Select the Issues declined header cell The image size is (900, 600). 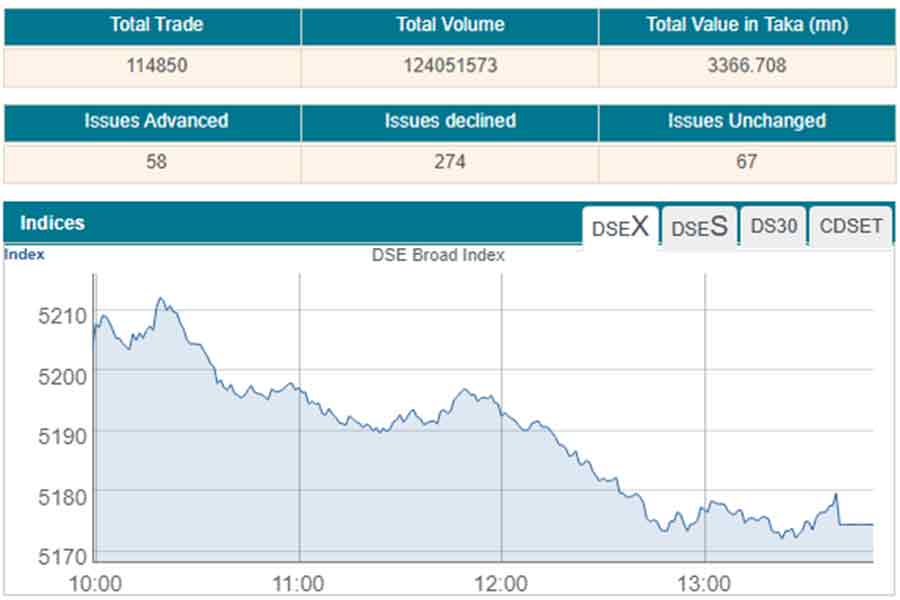click(450, 121)
